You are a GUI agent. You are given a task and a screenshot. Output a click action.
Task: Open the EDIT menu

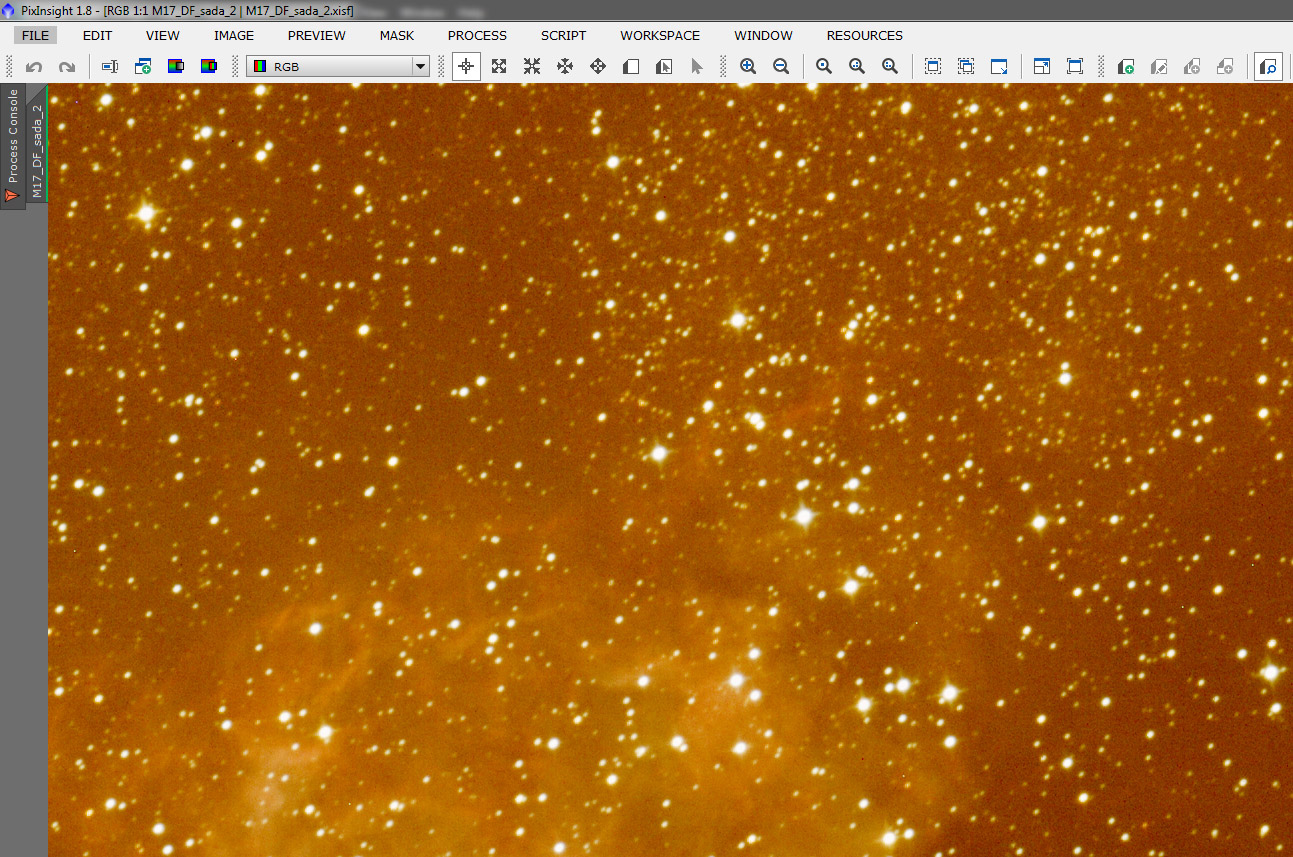pos(97,35)
